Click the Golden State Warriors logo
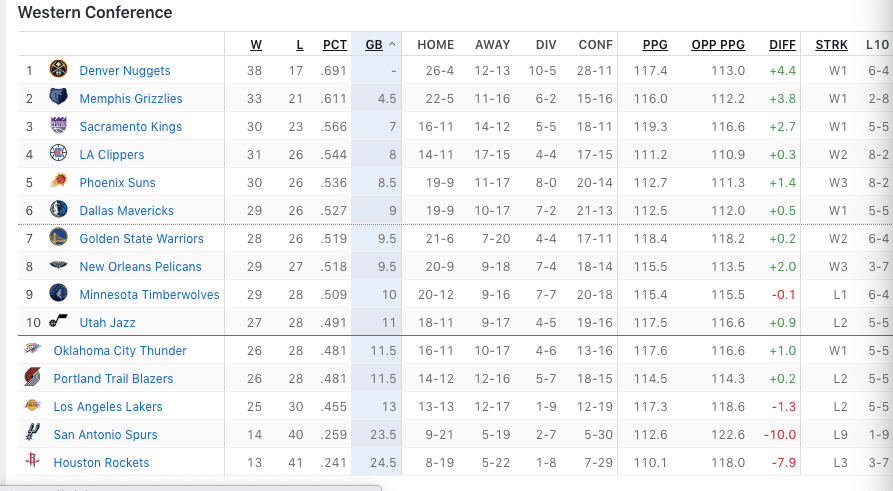 59,236
